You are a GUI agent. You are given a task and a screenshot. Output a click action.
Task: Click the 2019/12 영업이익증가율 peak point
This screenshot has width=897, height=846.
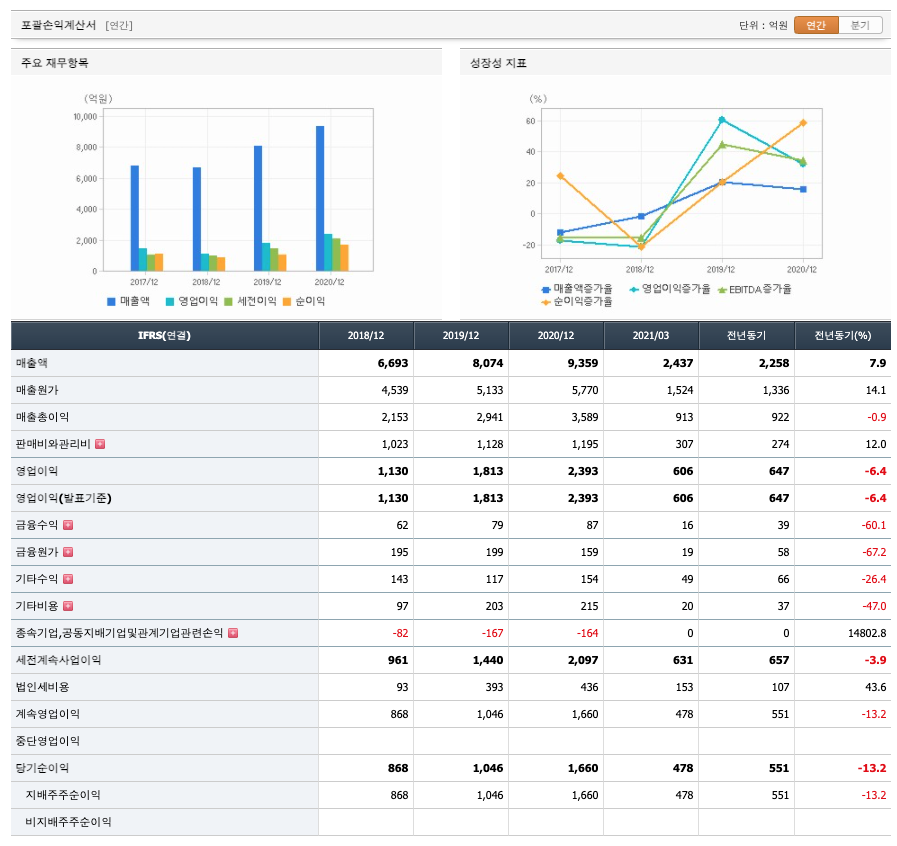tap(722, 120)
